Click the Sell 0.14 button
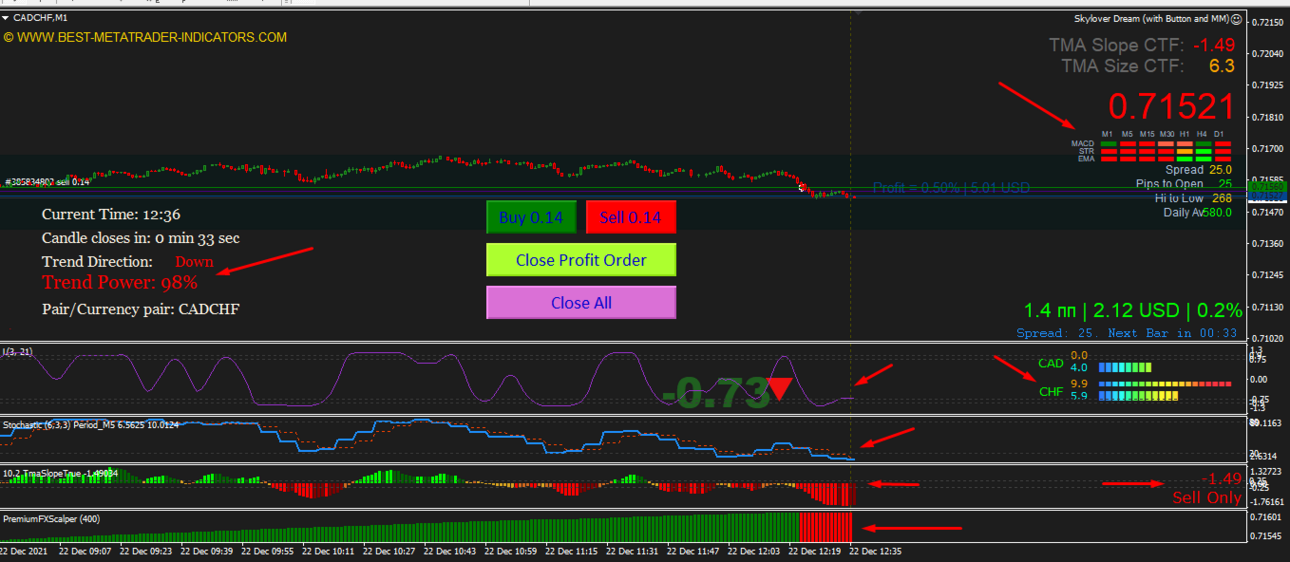The width and height of the screenshot is (1290, 562). coord(631,217)
